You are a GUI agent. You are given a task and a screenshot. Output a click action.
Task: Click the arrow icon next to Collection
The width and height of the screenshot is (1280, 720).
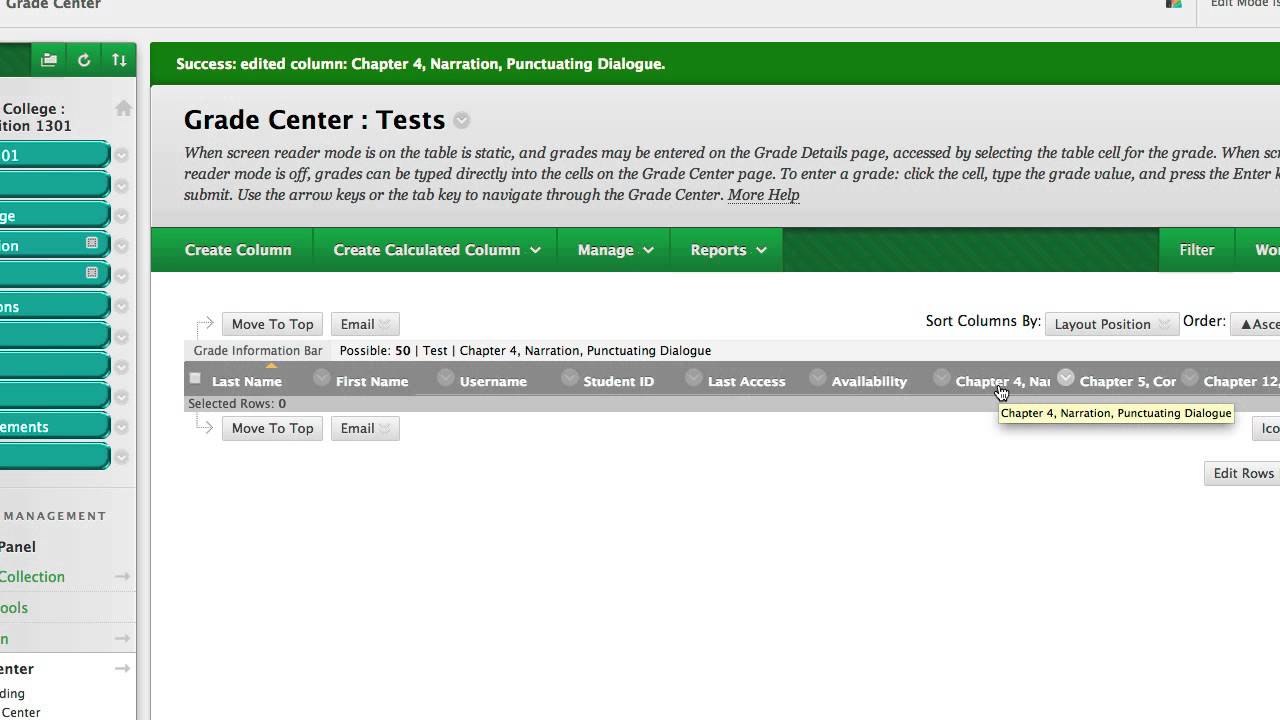click(x=122, y=577)
